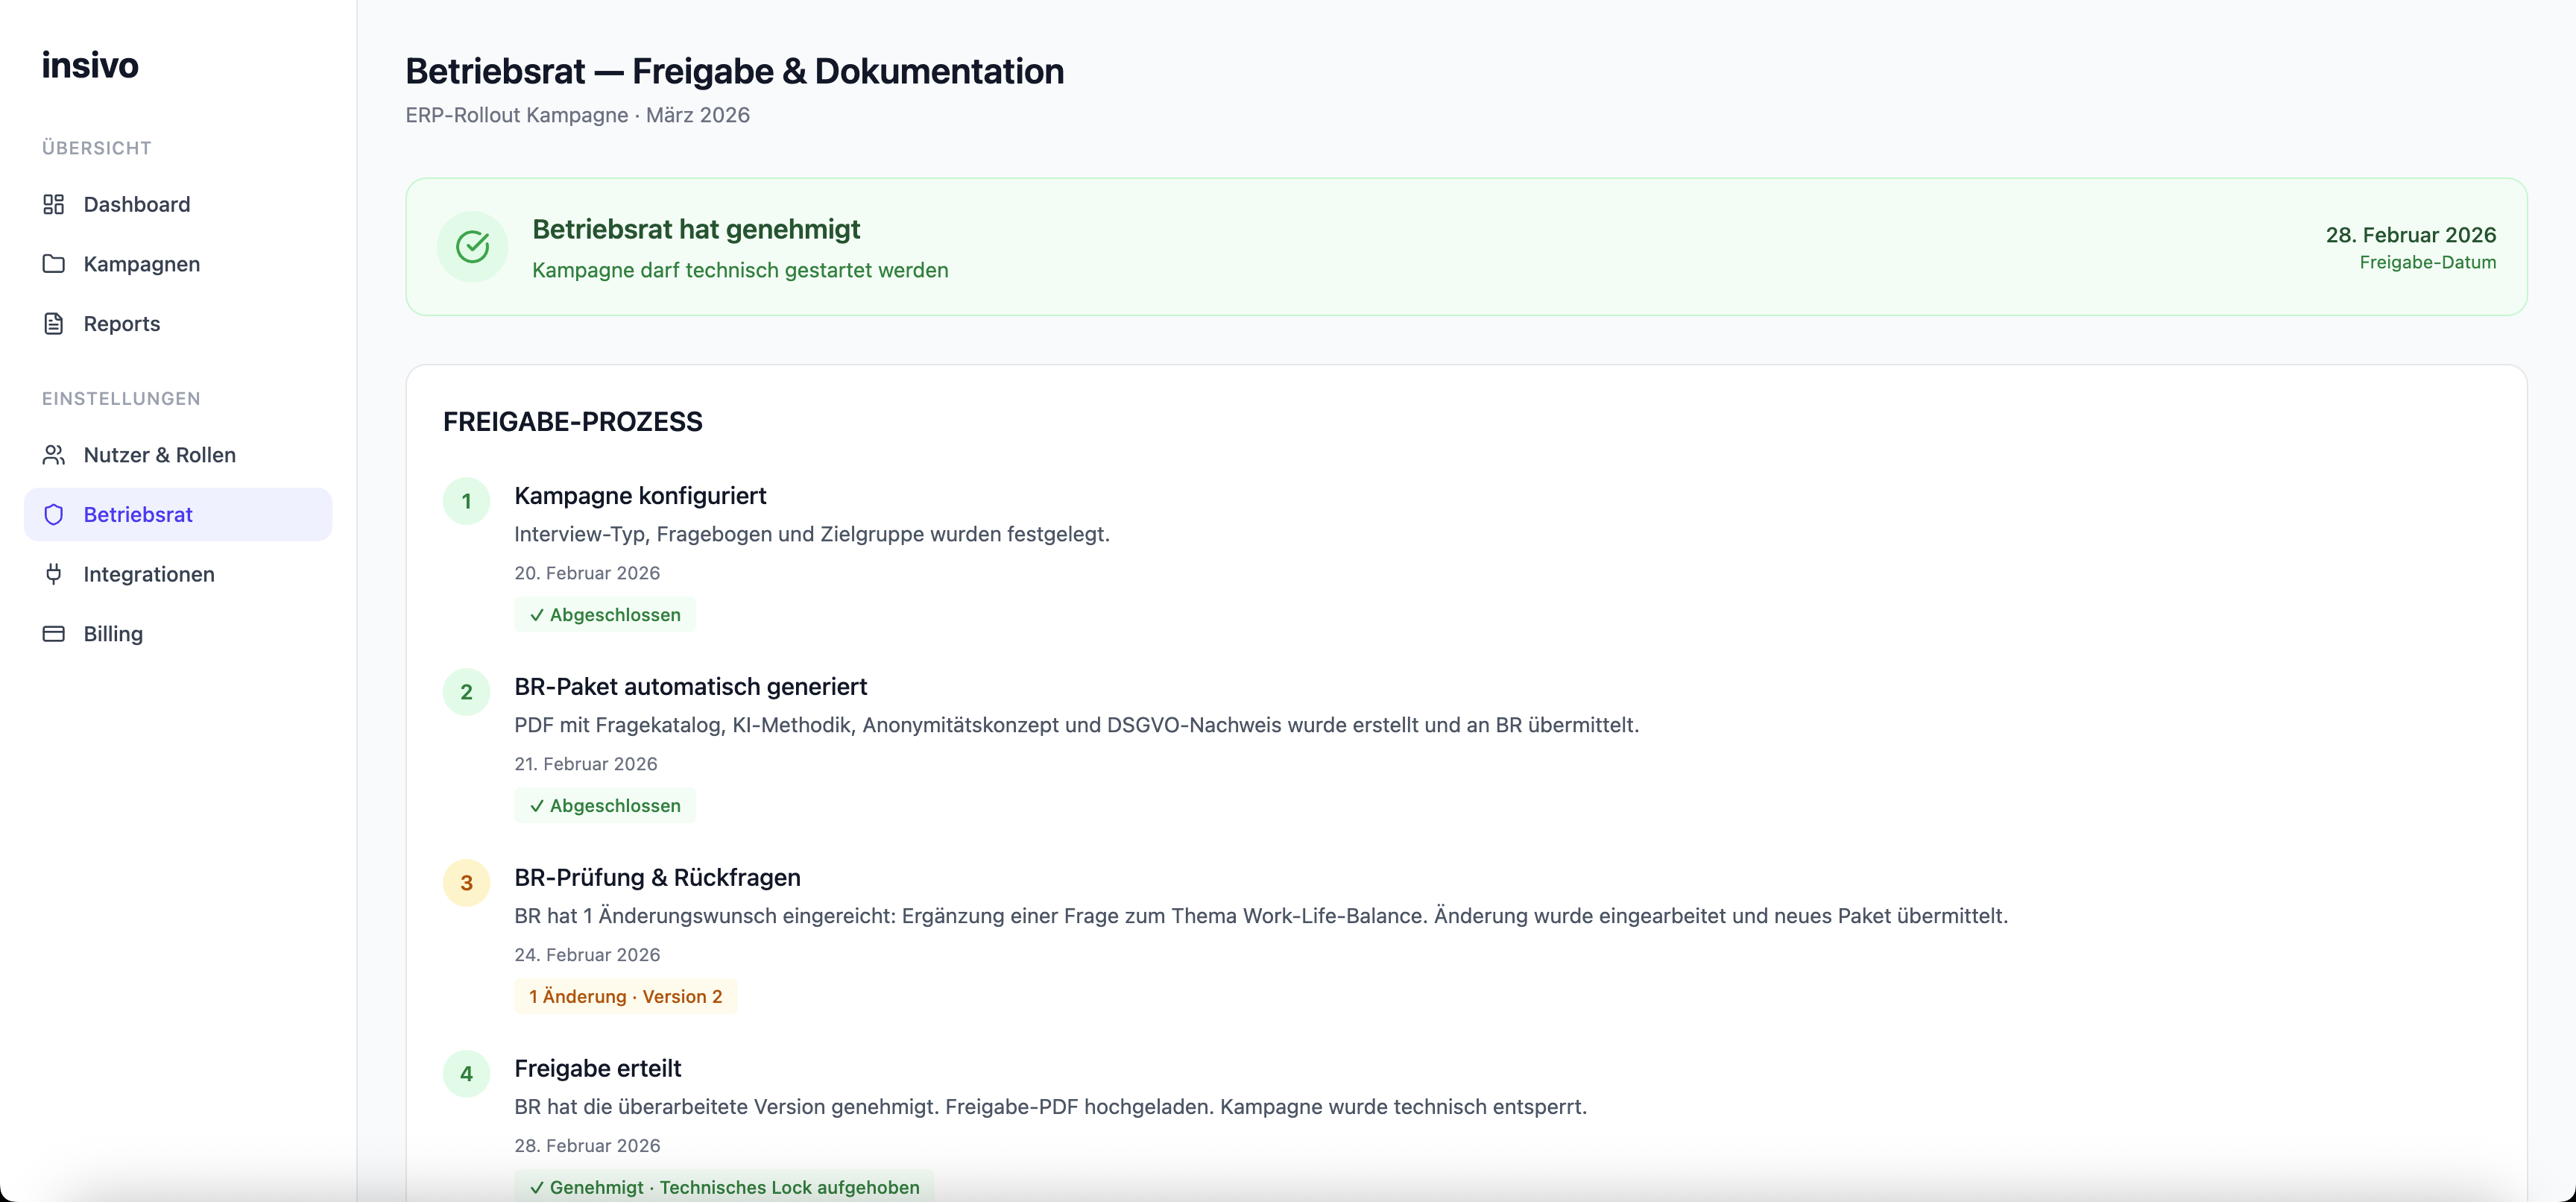This screenshot has width=2576, height=1202.
Task: Click the 28. Februar 2026 Freigabe-Datum
Action: (x=2410, y=235)
